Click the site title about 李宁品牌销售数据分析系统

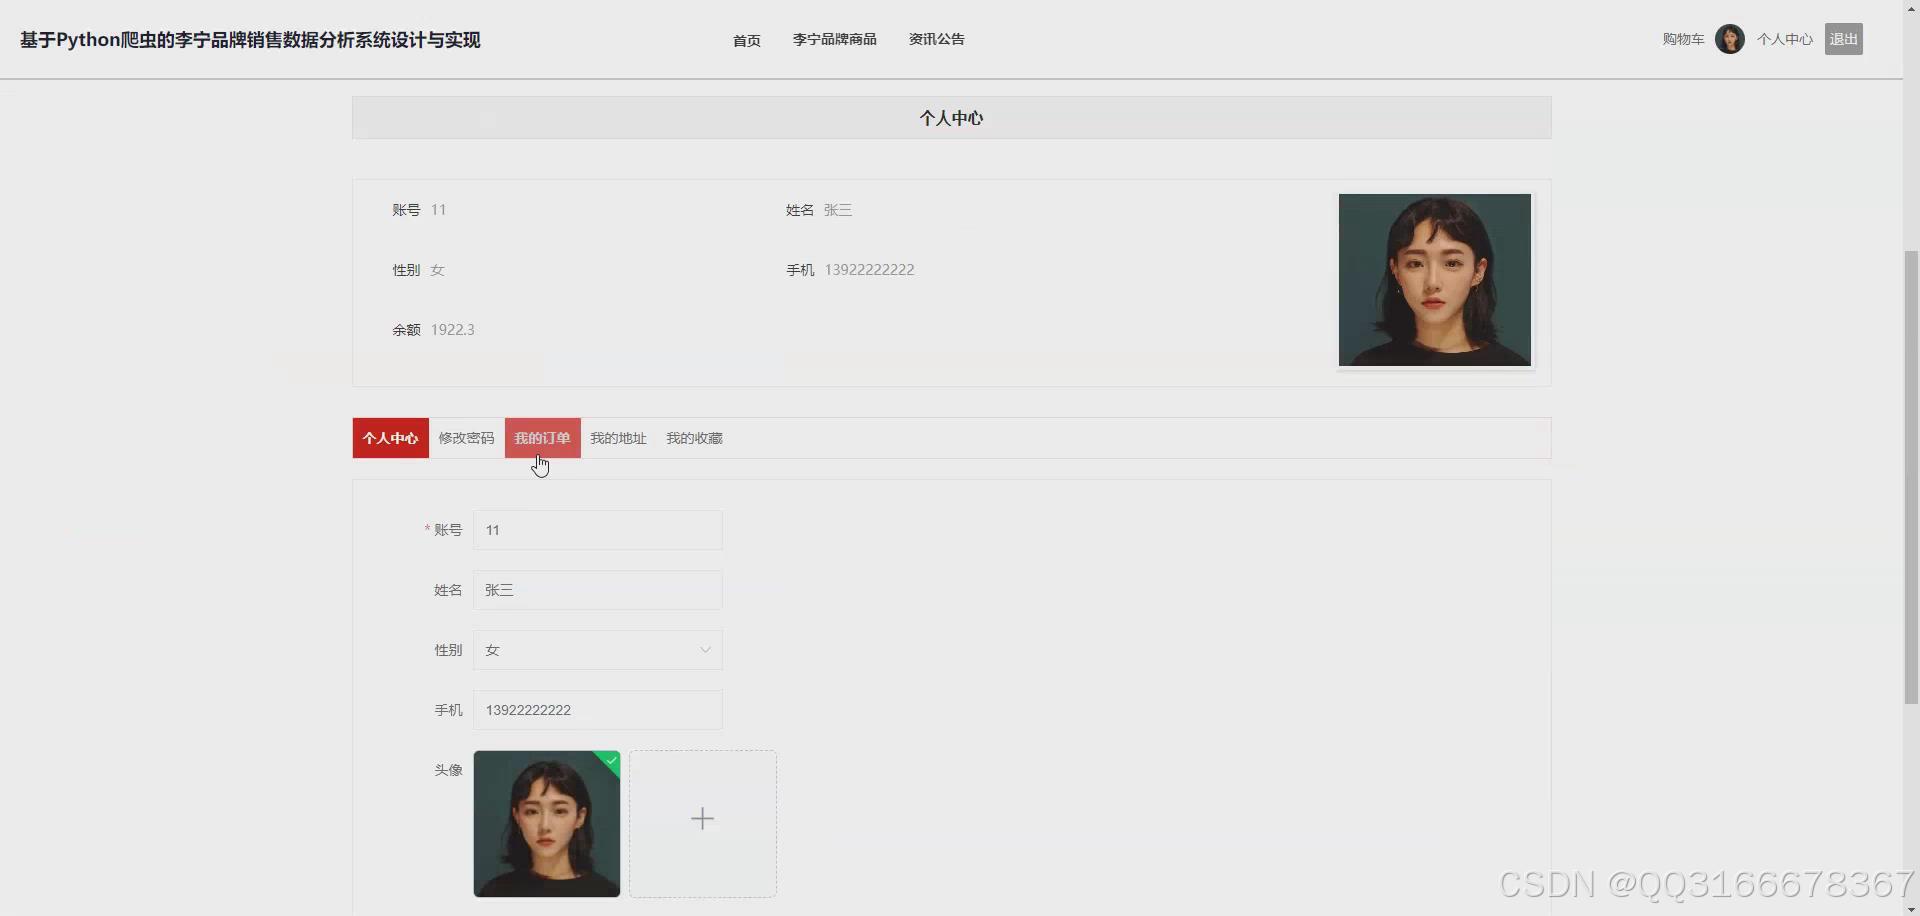(250, 40)
